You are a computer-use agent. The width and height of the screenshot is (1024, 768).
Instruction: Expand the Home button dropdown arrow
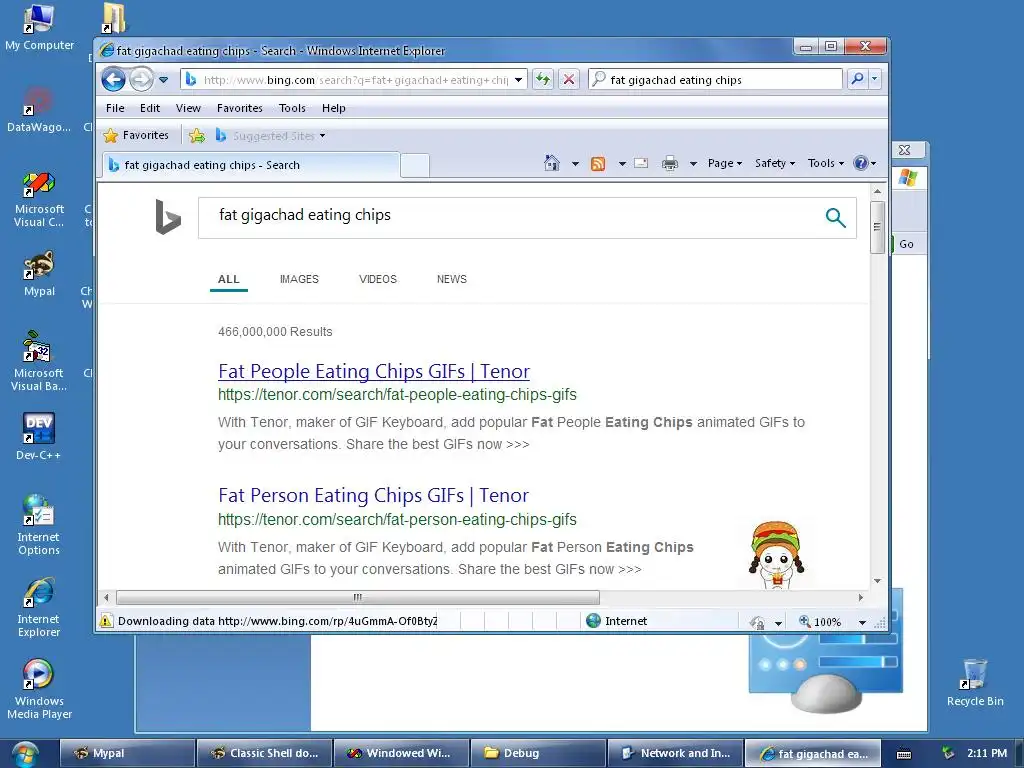point(575,163)
